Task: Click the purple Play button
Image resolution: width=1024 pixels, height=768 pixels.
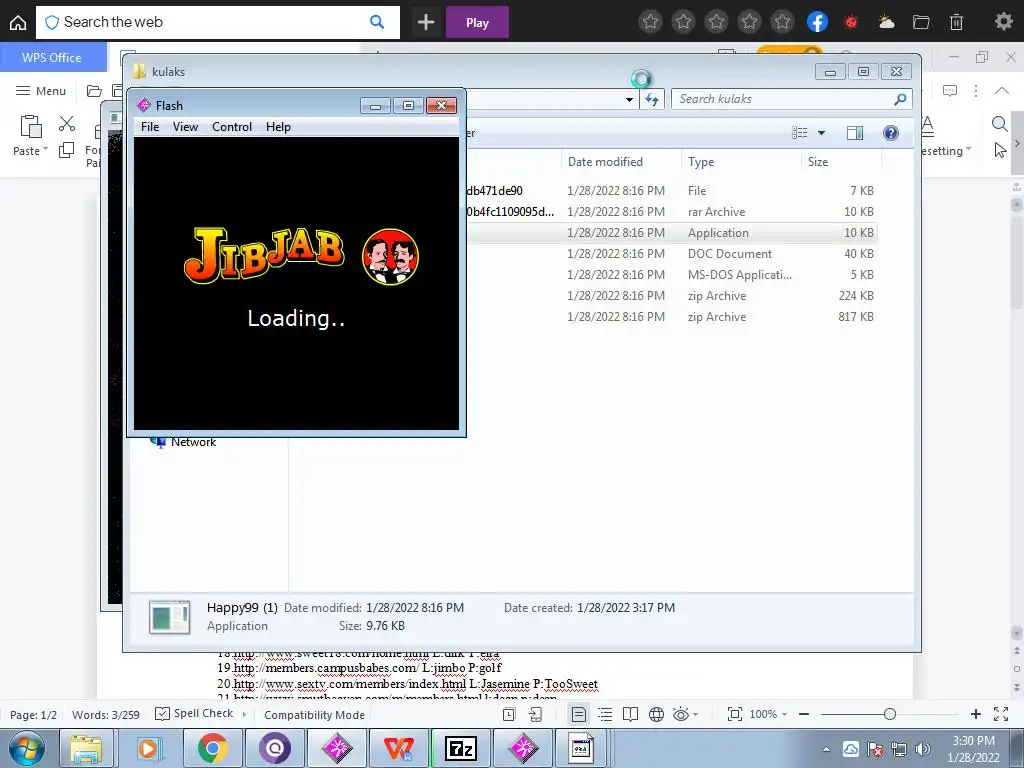Action: pos(477,23)
